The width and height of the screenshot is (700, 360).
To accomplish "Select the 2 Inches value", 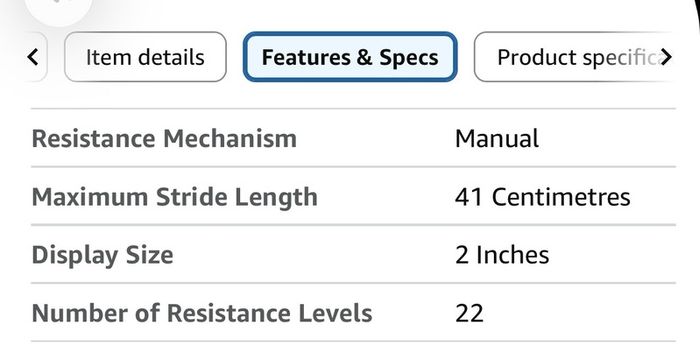I will [x=502, y=255].
